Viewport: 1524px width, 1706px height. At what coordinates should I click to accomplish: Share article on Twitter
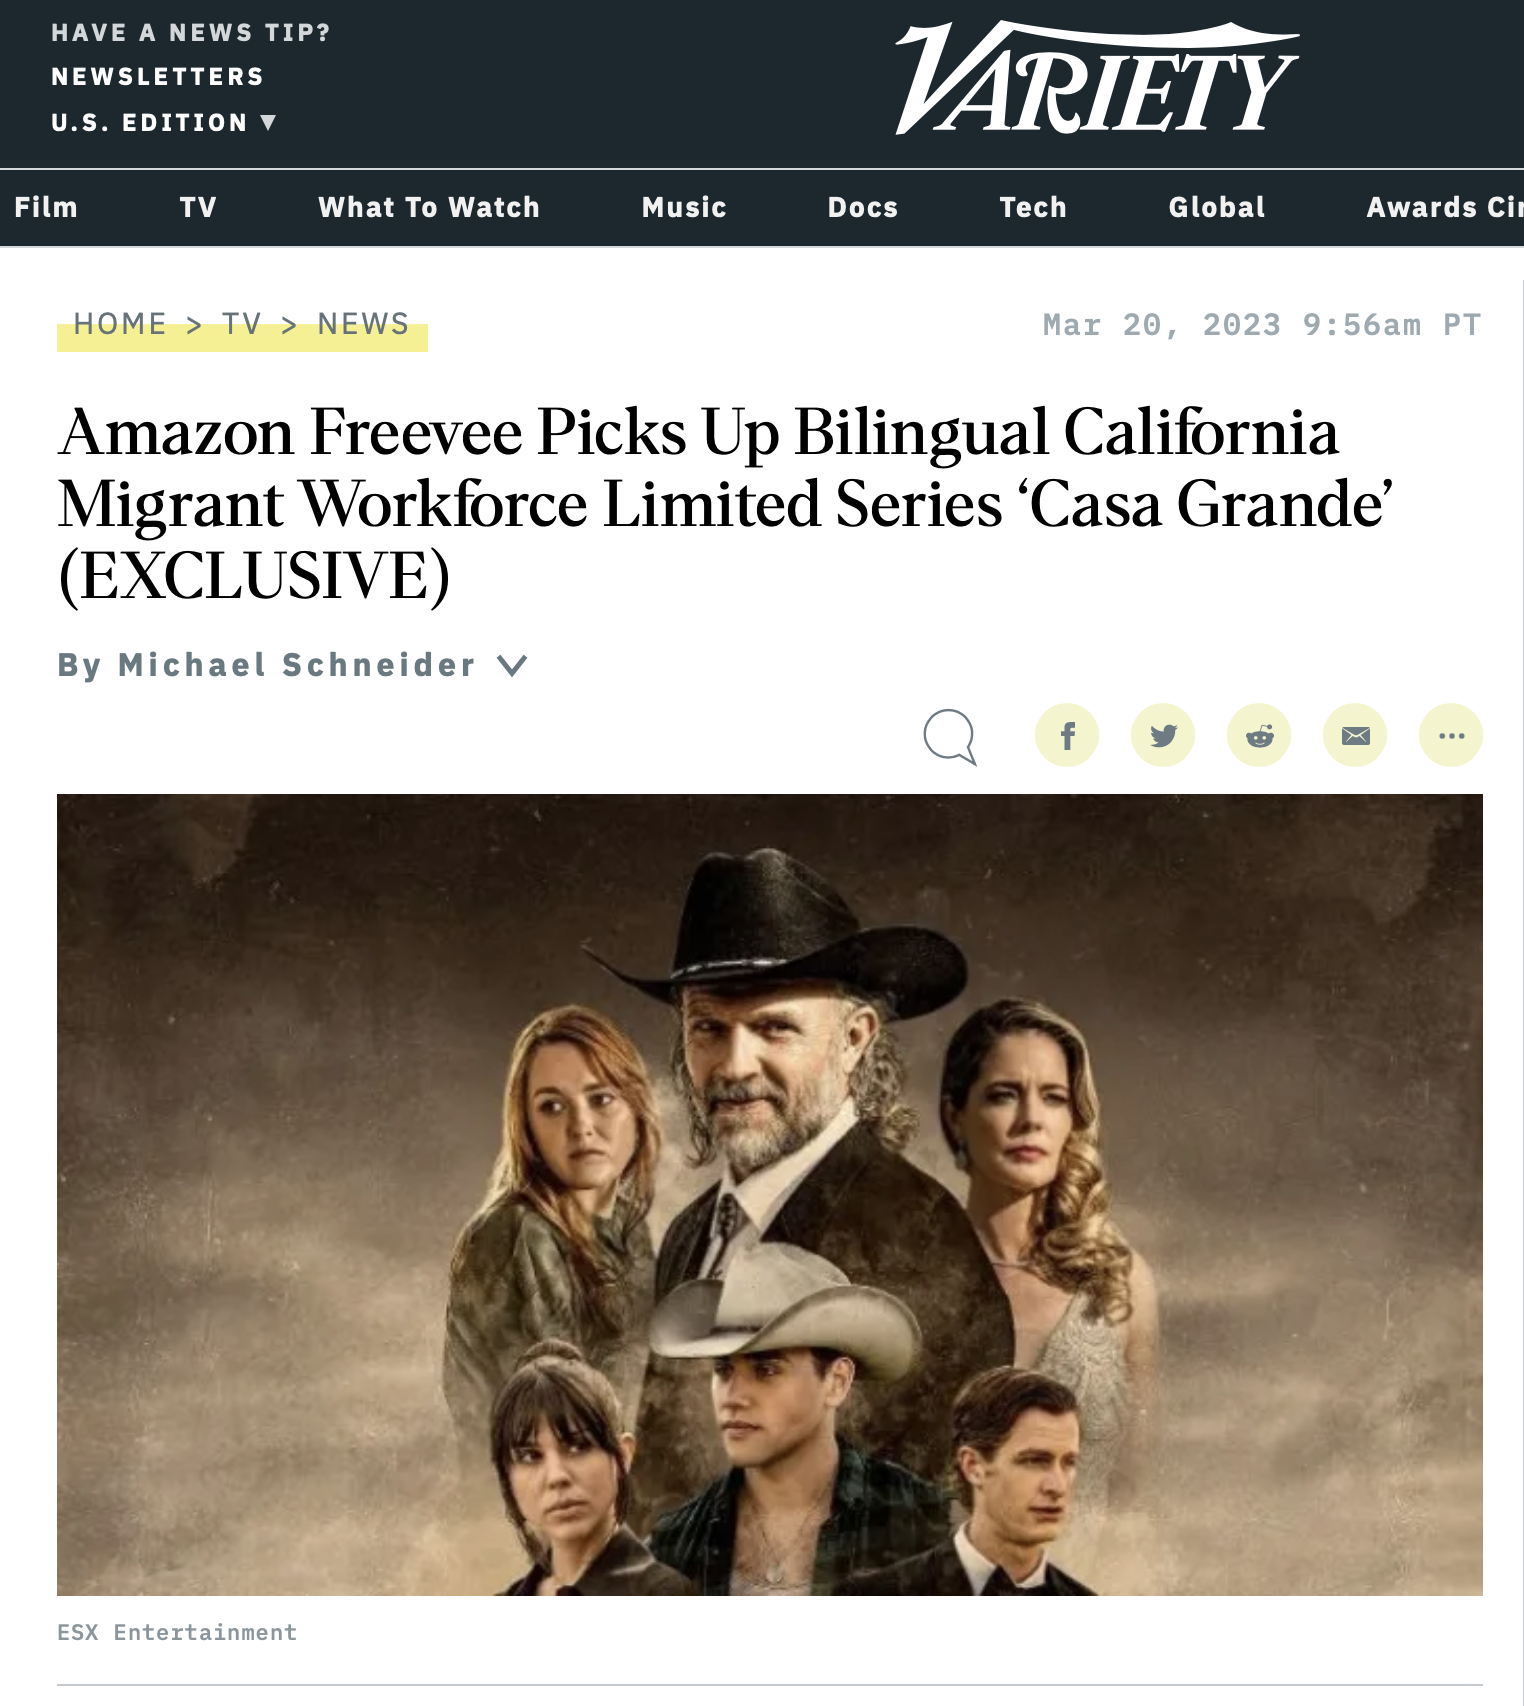tap(1163, 736)
